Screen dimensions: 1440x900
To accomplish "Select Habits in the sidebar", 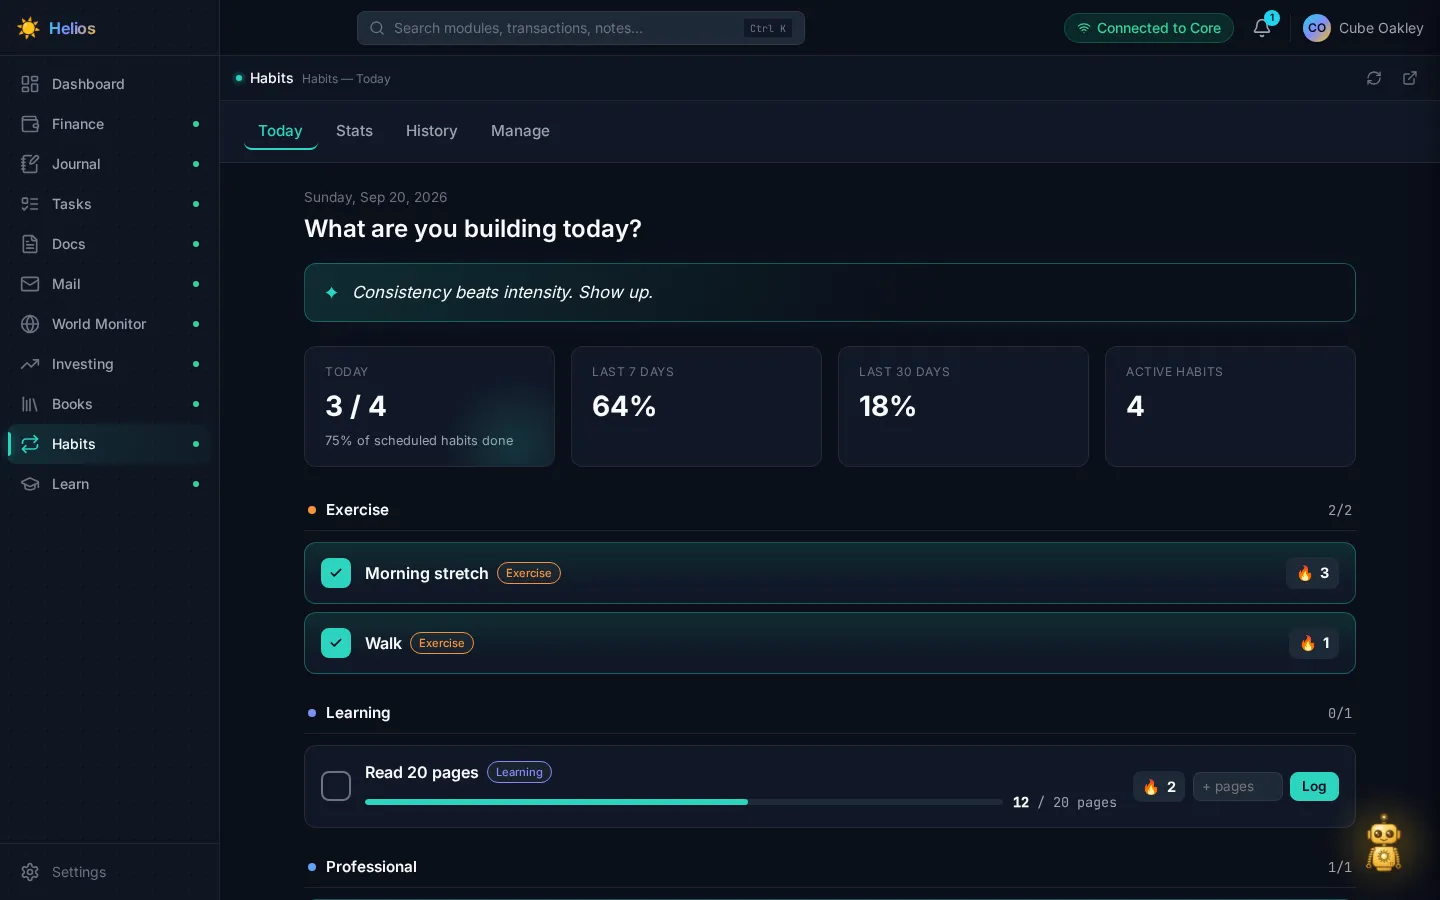I will tap(110, 444).
